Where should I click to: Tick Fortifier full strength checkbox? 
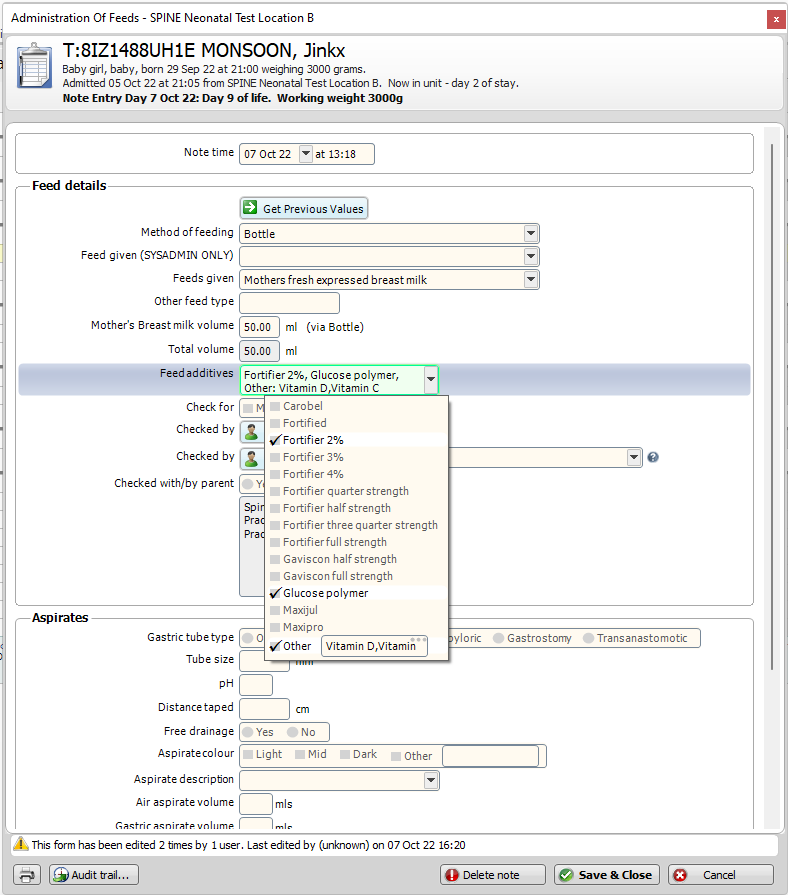click(x=275, y=542)
